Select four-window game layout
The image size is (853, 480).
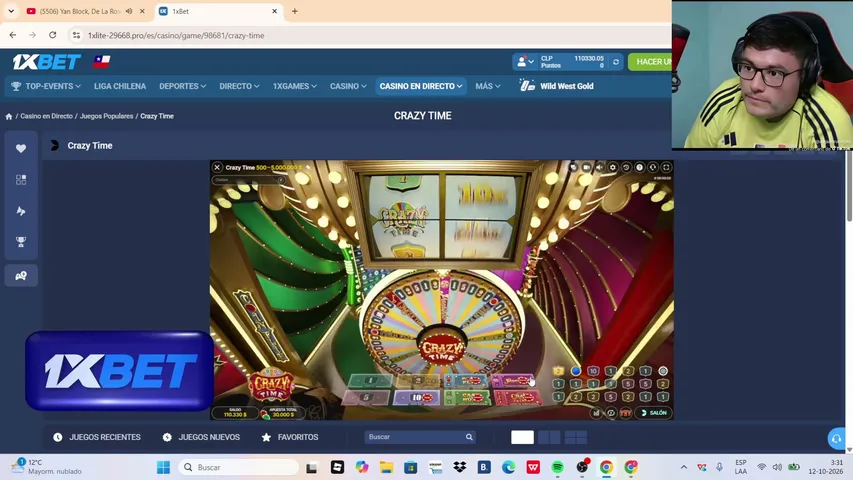[x=576, y=437]
